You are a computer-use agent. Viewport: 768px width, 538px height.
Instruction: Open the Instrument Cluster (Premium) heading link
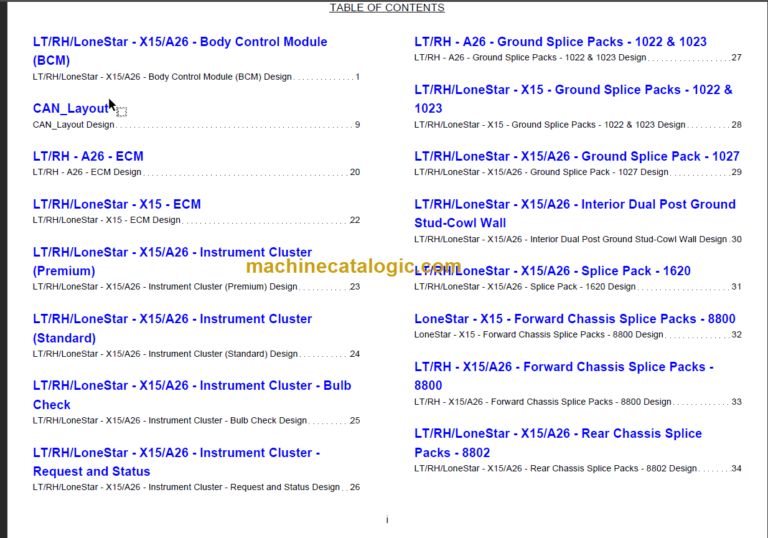pos(172,262)
